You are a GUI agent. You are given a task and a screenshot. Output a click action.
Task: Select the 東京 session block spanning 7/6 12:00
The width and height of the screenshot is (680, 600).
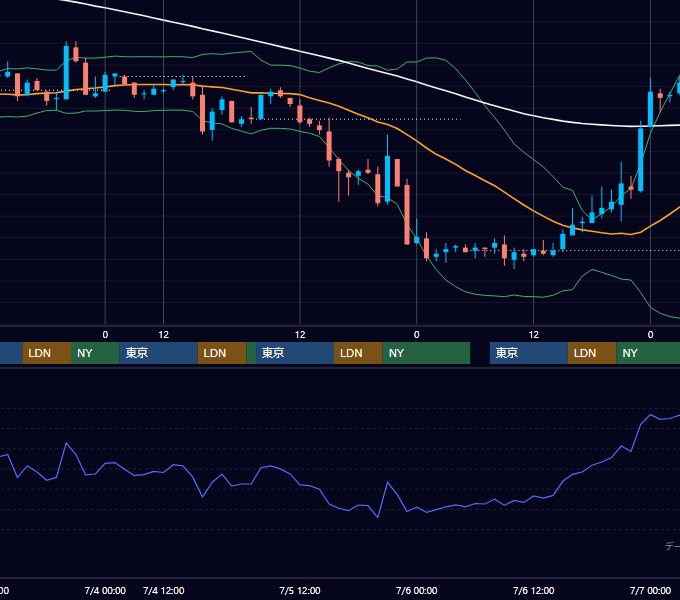[x=529, y=353]
